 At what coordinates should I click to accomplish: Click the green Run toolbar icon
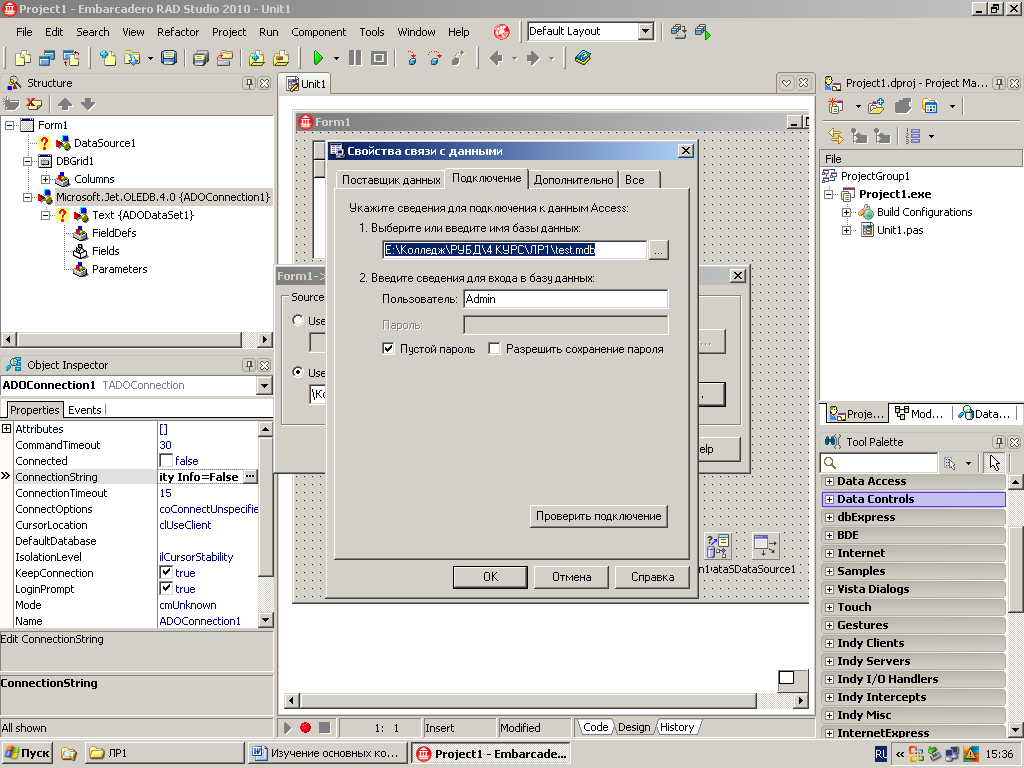(x=318, y=58)
